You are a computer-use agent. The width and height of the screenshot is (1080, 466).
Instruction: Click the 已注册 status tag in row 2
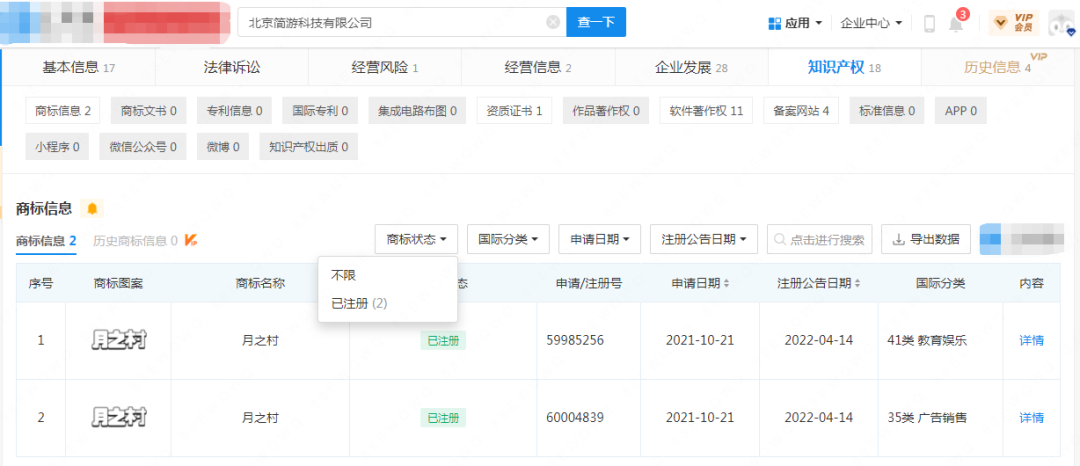[443, 418]
